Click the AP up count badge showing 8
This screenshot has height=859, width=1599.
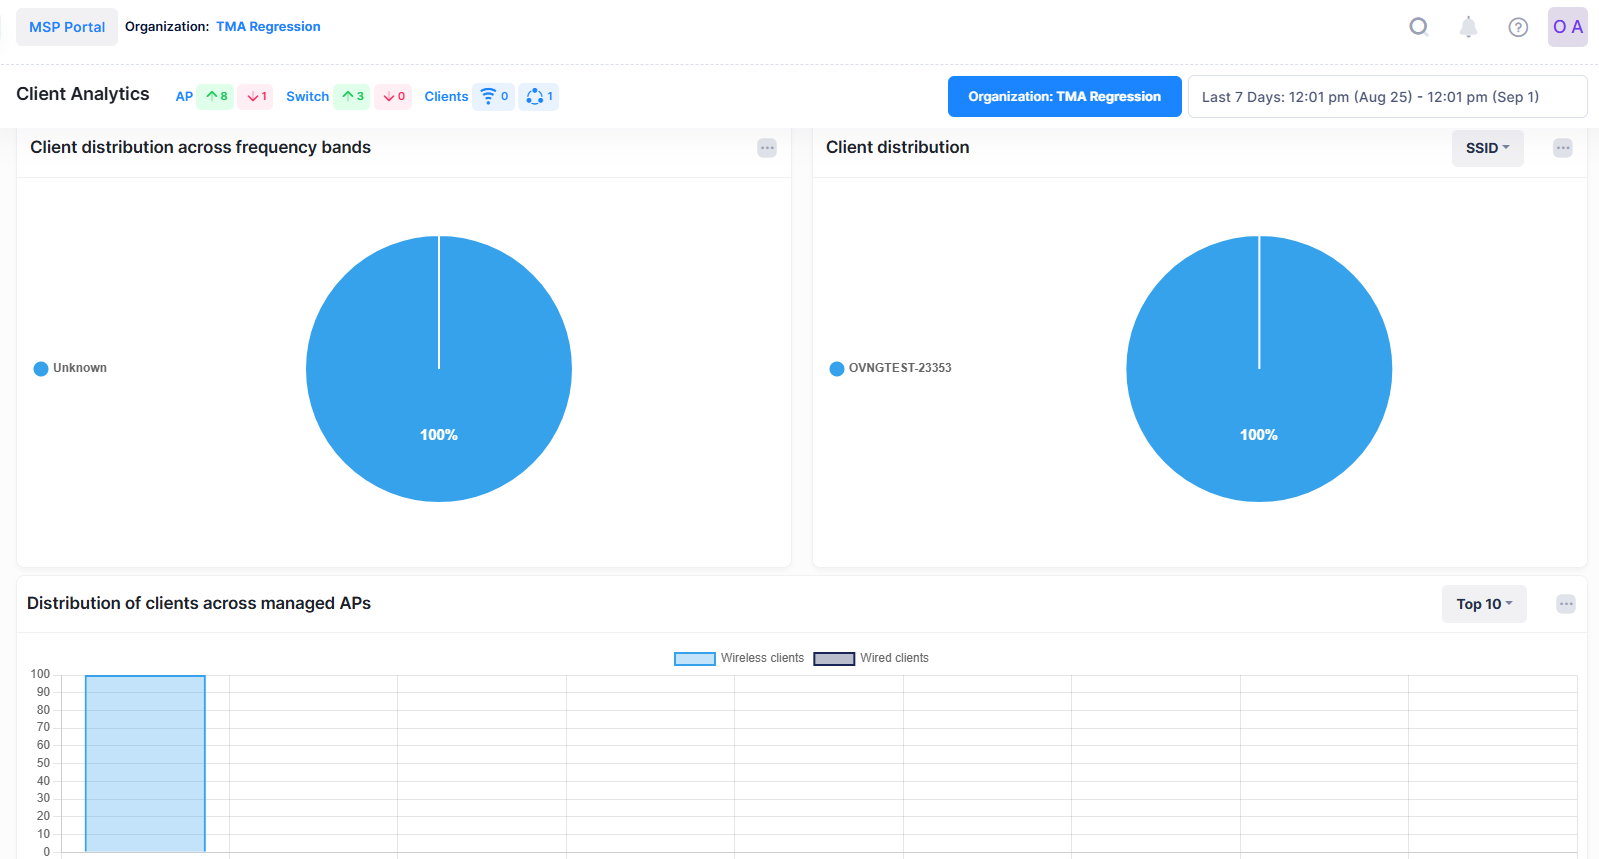[x=216, y=97]
